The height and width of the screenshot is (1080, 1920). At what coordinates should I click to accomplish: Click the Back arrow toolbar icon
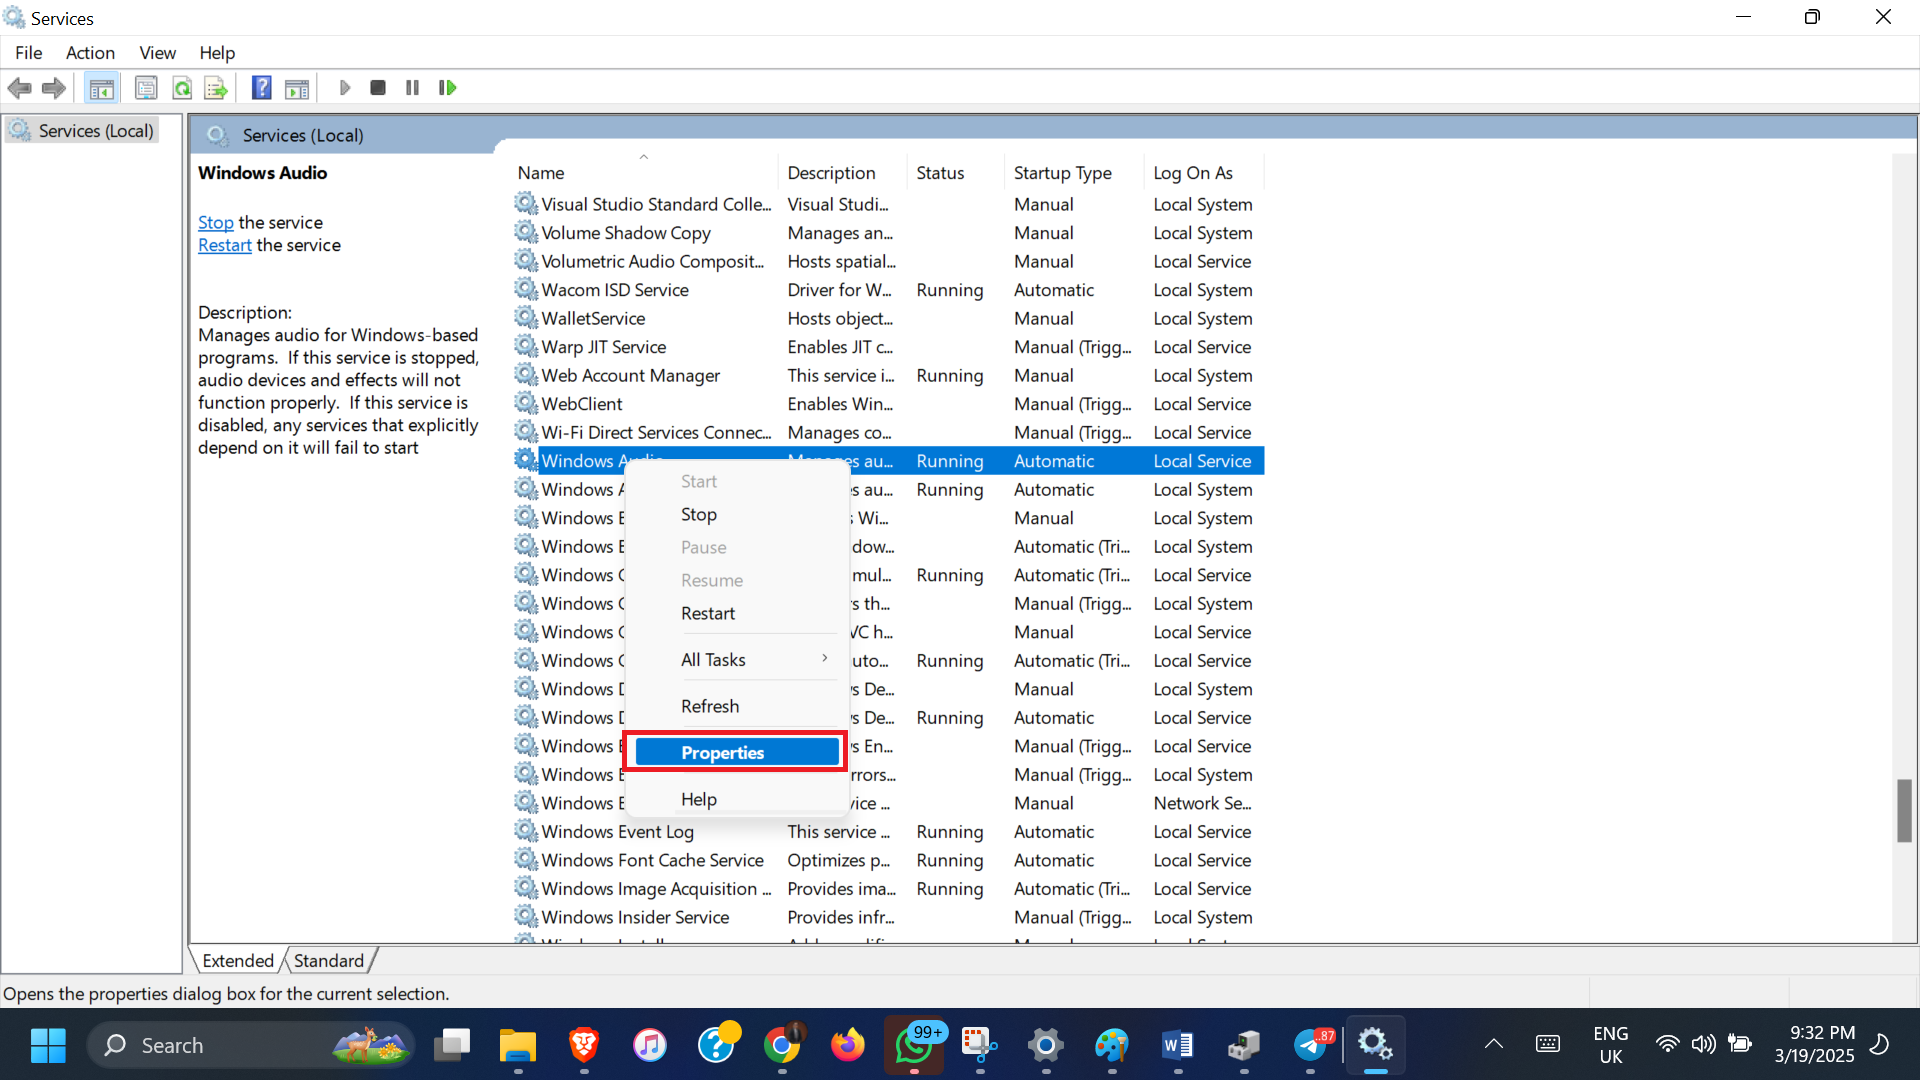pos(19,88)
